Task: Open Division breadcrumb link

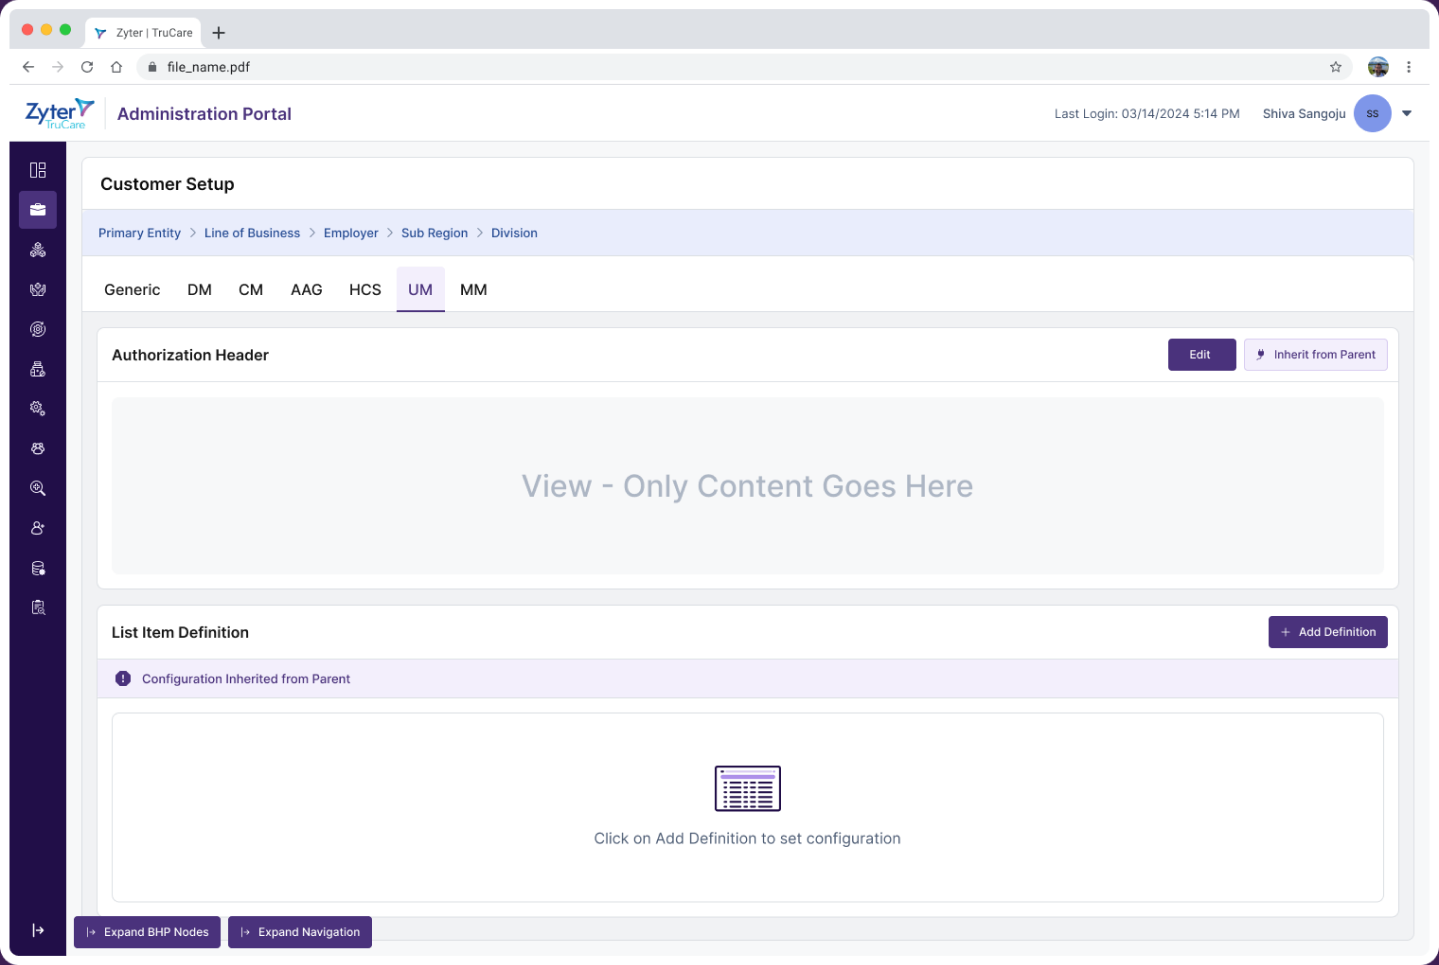Action: coord(514,233)
